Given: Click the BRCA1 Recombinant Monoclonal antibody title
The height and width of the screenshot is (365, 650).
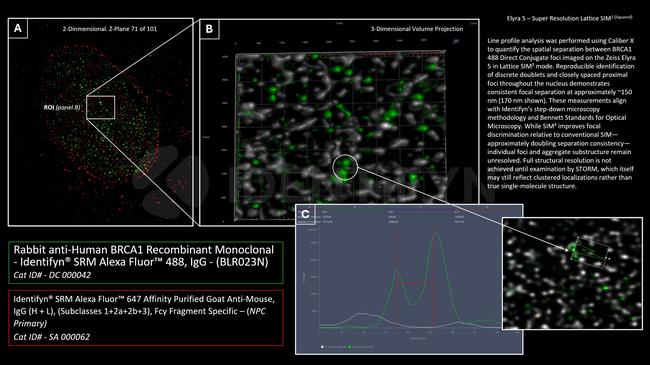Looking at the screenshot, I should coord(144,256).
